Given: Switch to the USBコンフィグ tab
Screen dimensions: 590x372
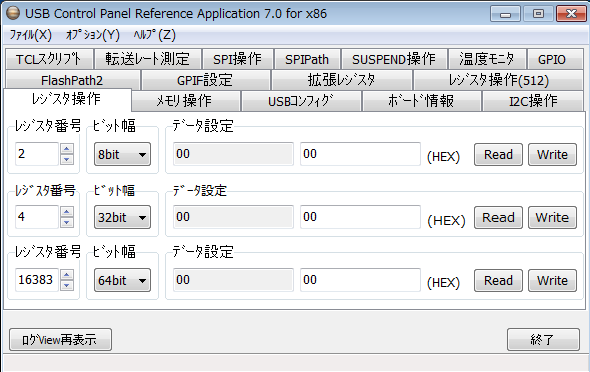Looking at the screenshot, I should tap(301, 101).
